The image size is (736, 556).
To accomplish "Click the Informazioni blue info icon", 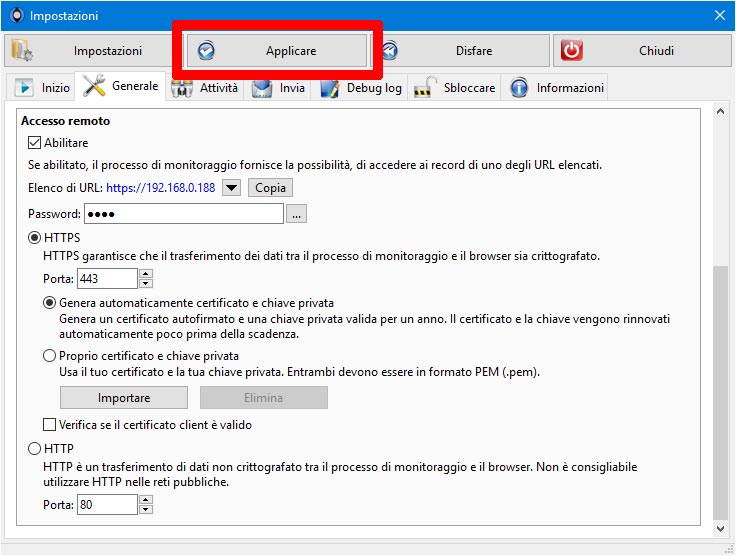I will [519, 88].
